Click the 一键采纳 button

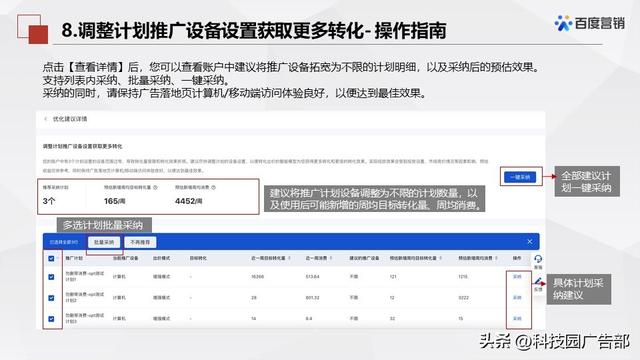coord(520,177)
